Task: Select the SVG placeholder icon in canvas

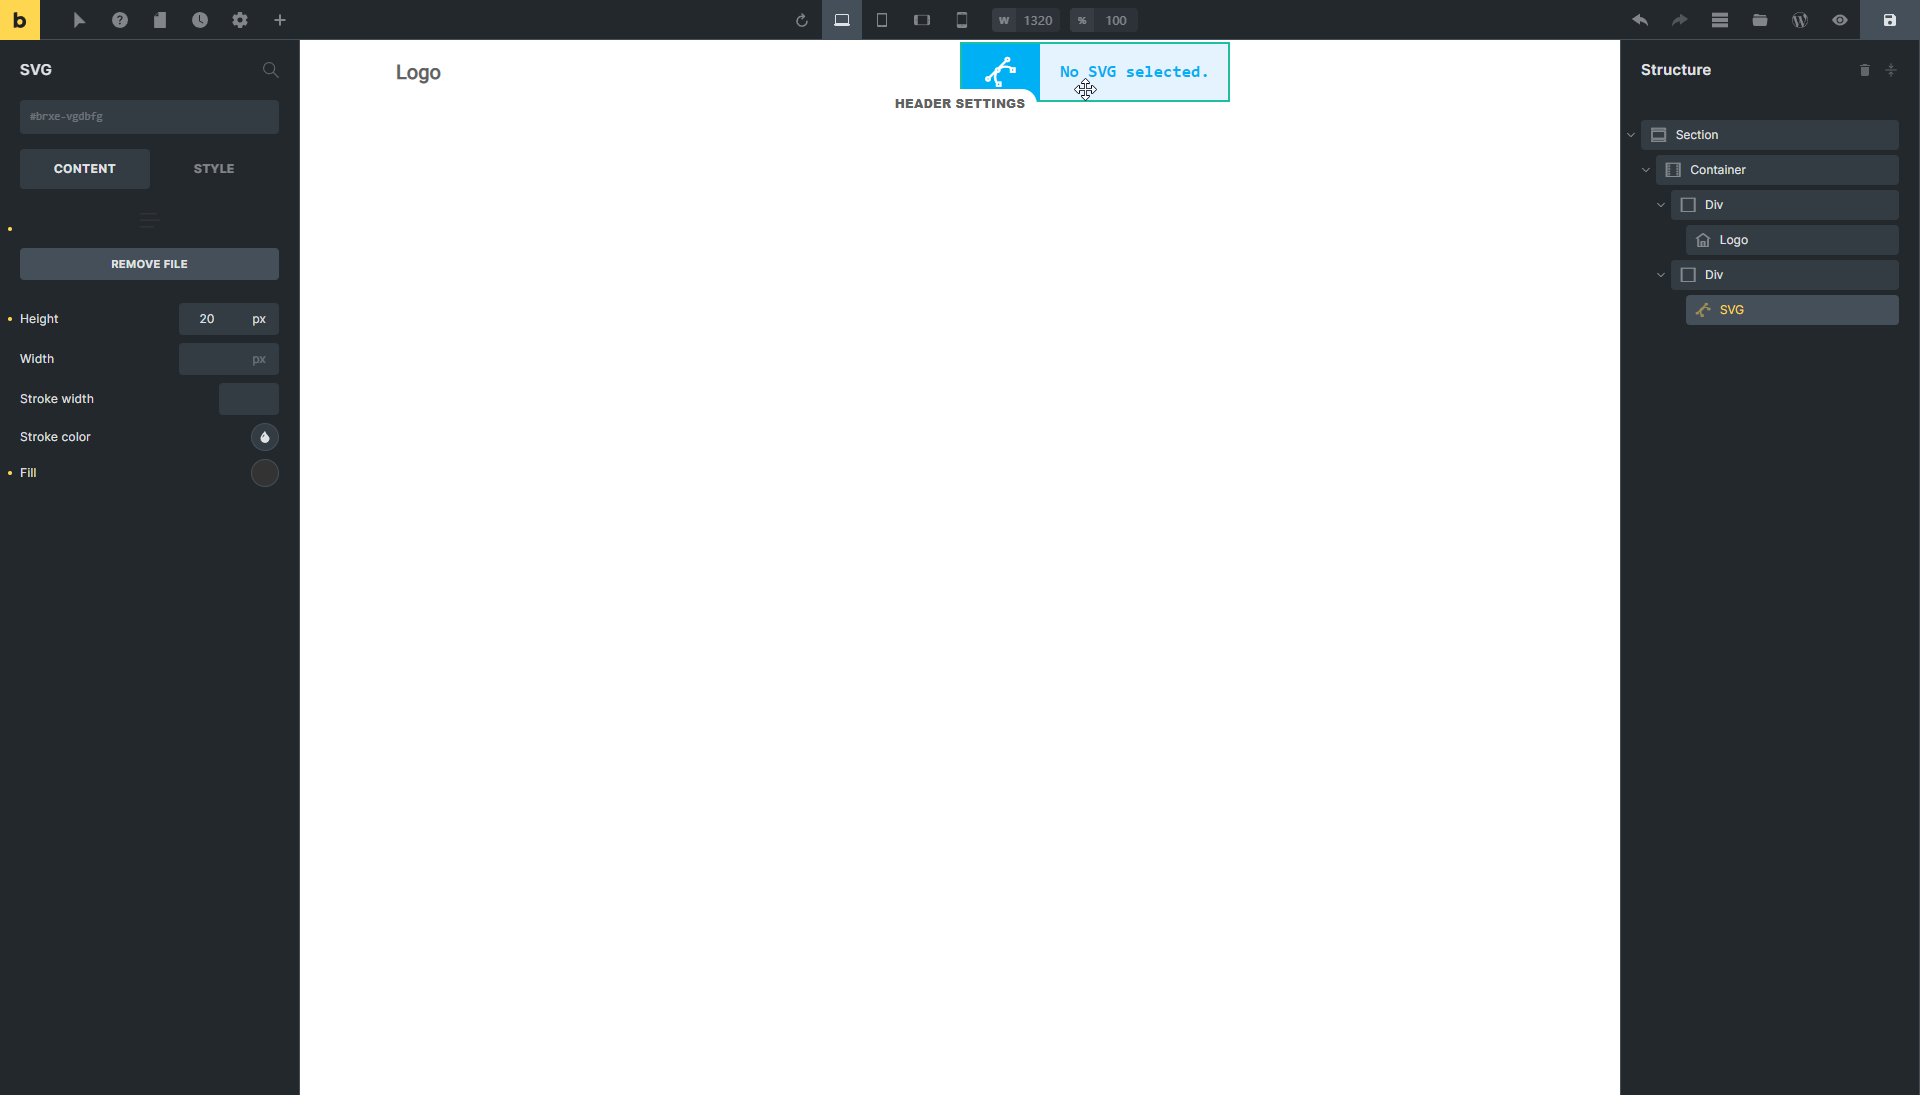Action: click(1000, 71)
